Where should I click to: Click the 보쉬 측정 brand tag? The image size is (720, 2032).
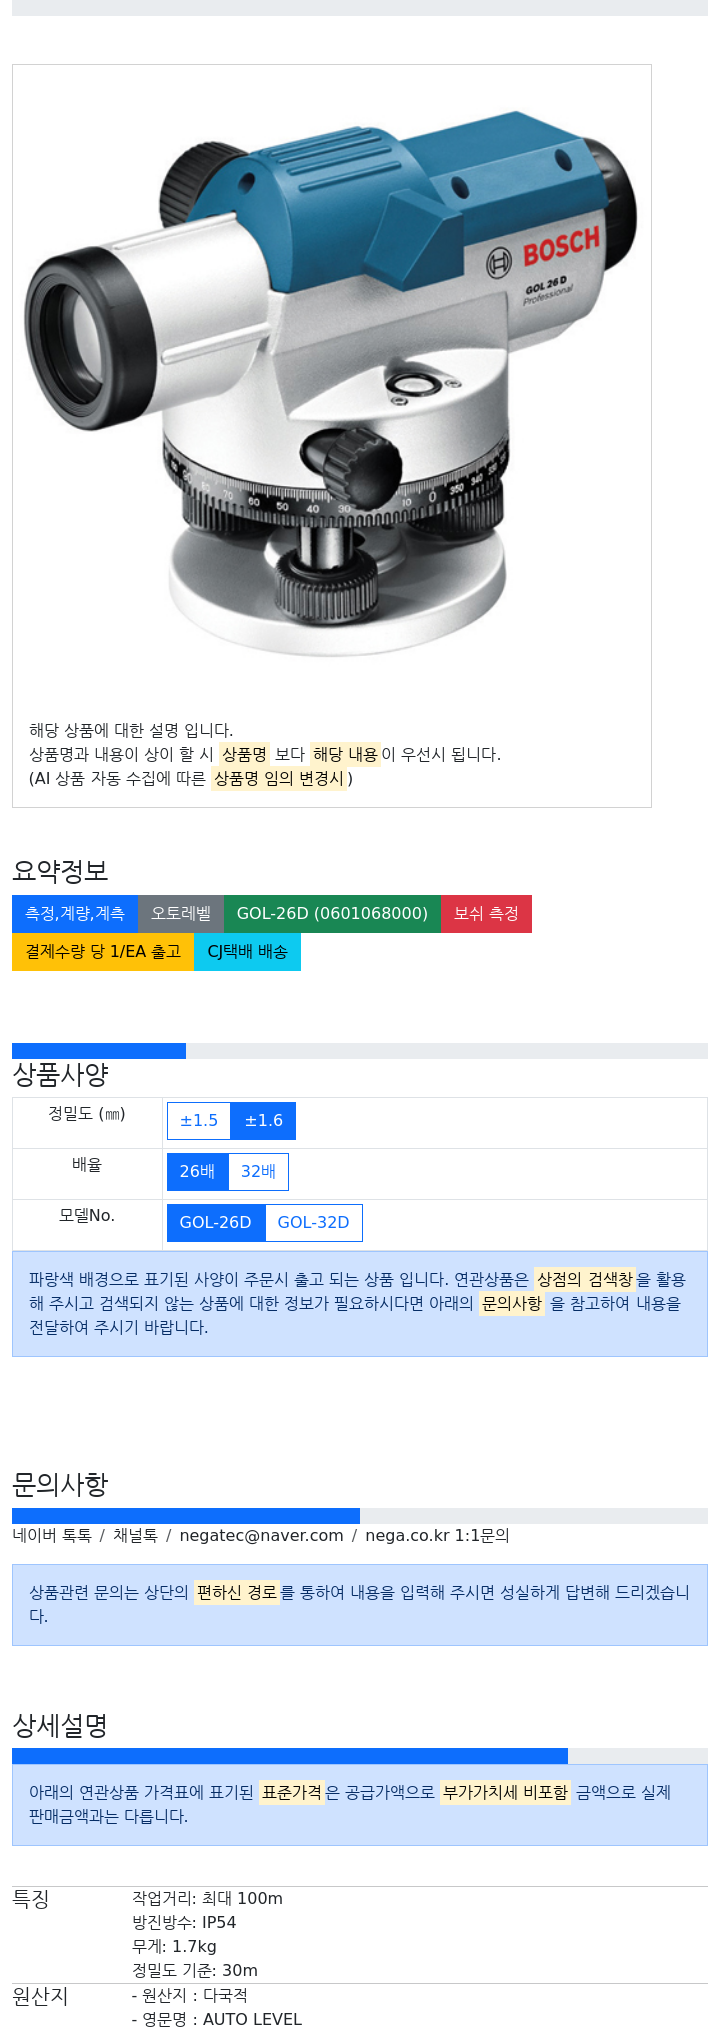click(486, 914)
